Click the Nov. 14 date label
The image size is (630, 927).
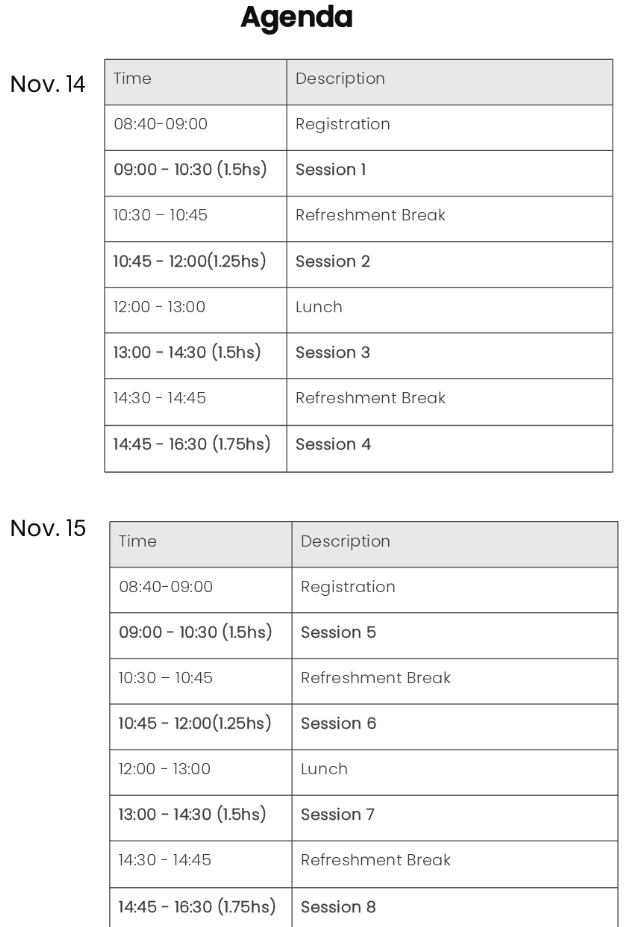click(47, 82)
